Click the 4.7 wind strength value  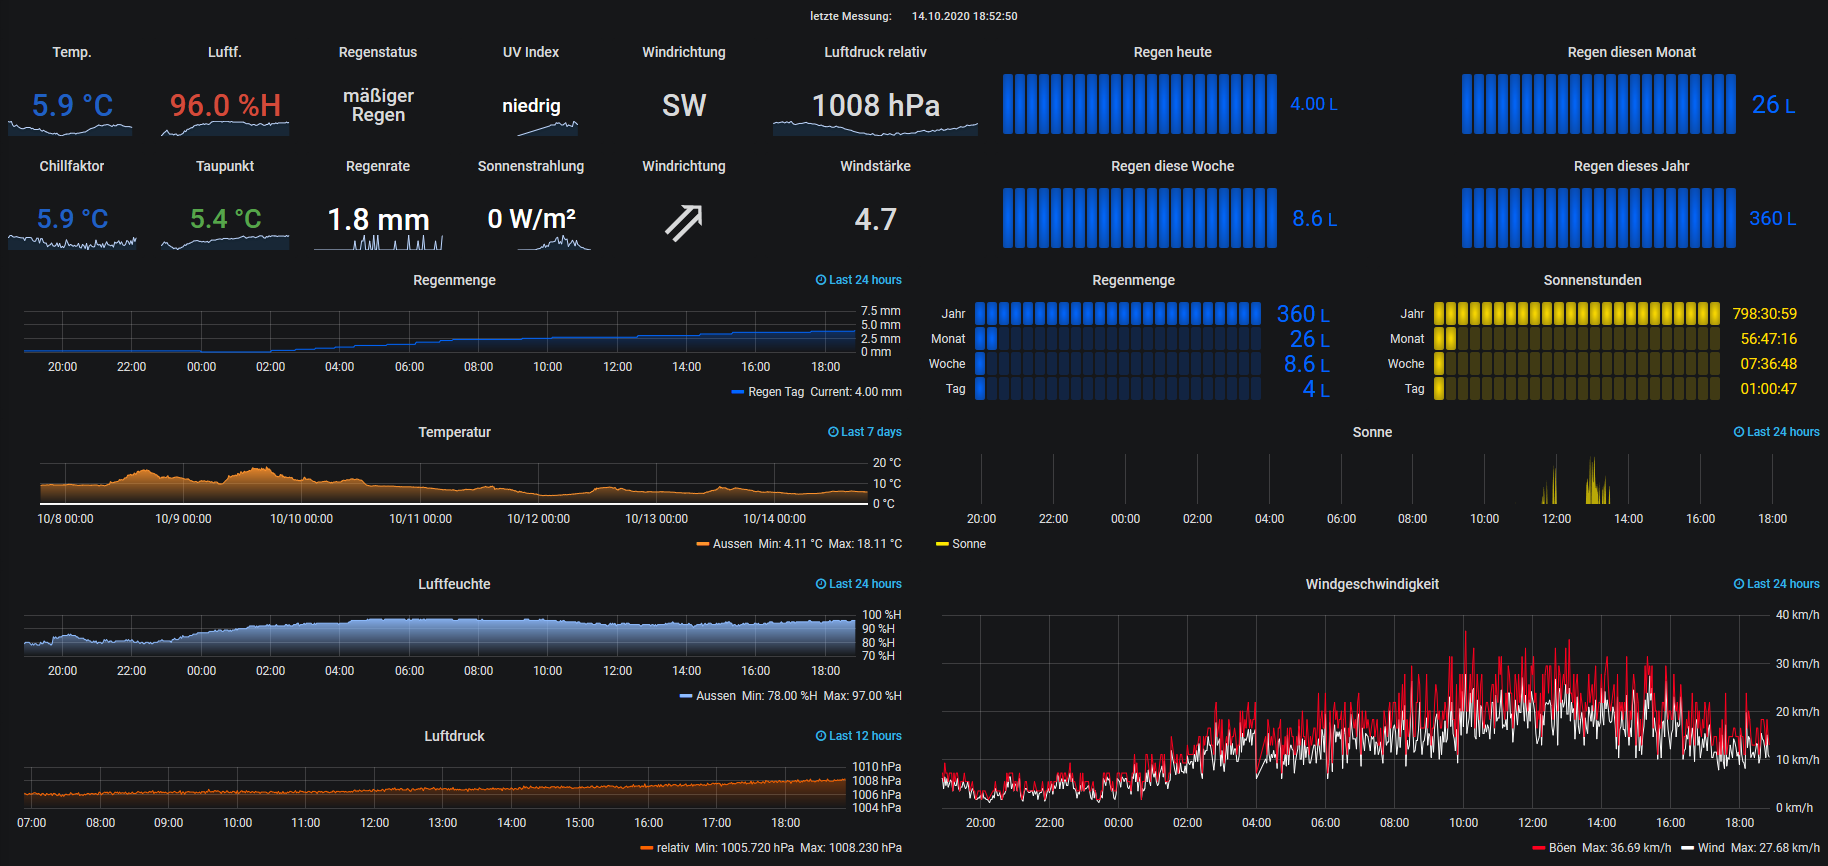pyautogui.click(x=875, y=219)
